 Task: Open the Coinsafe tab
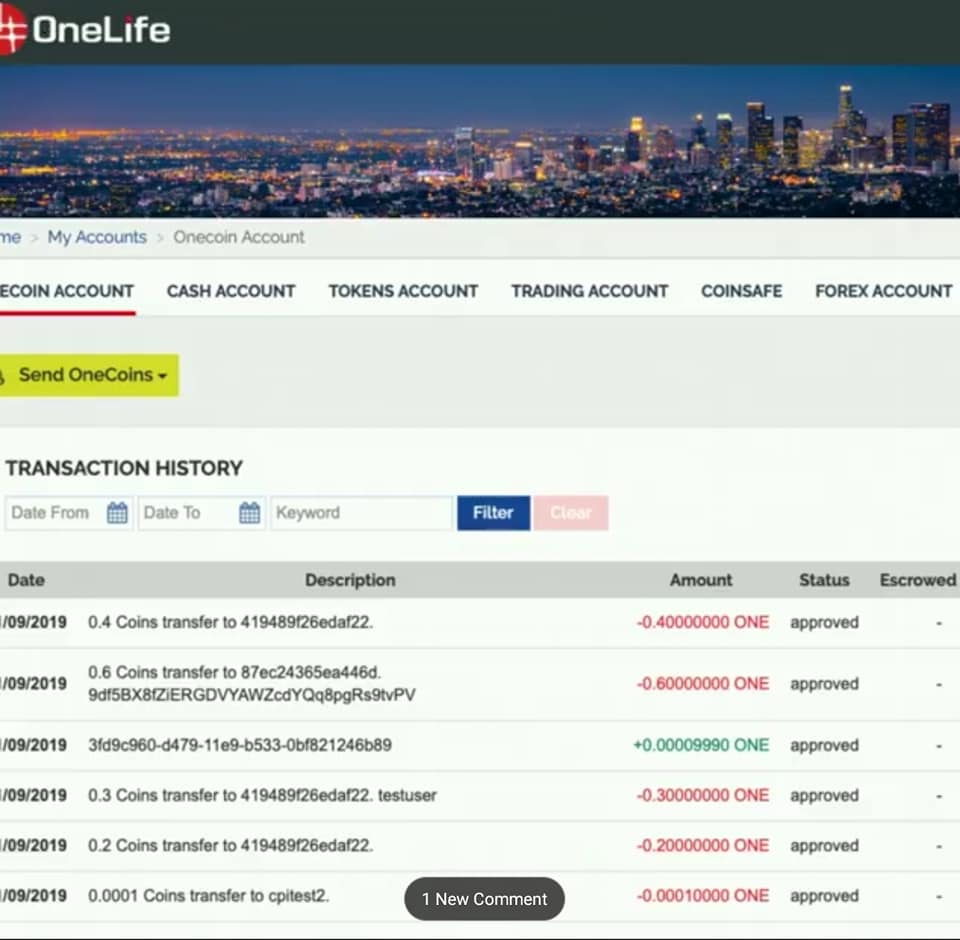coord(741,291)
